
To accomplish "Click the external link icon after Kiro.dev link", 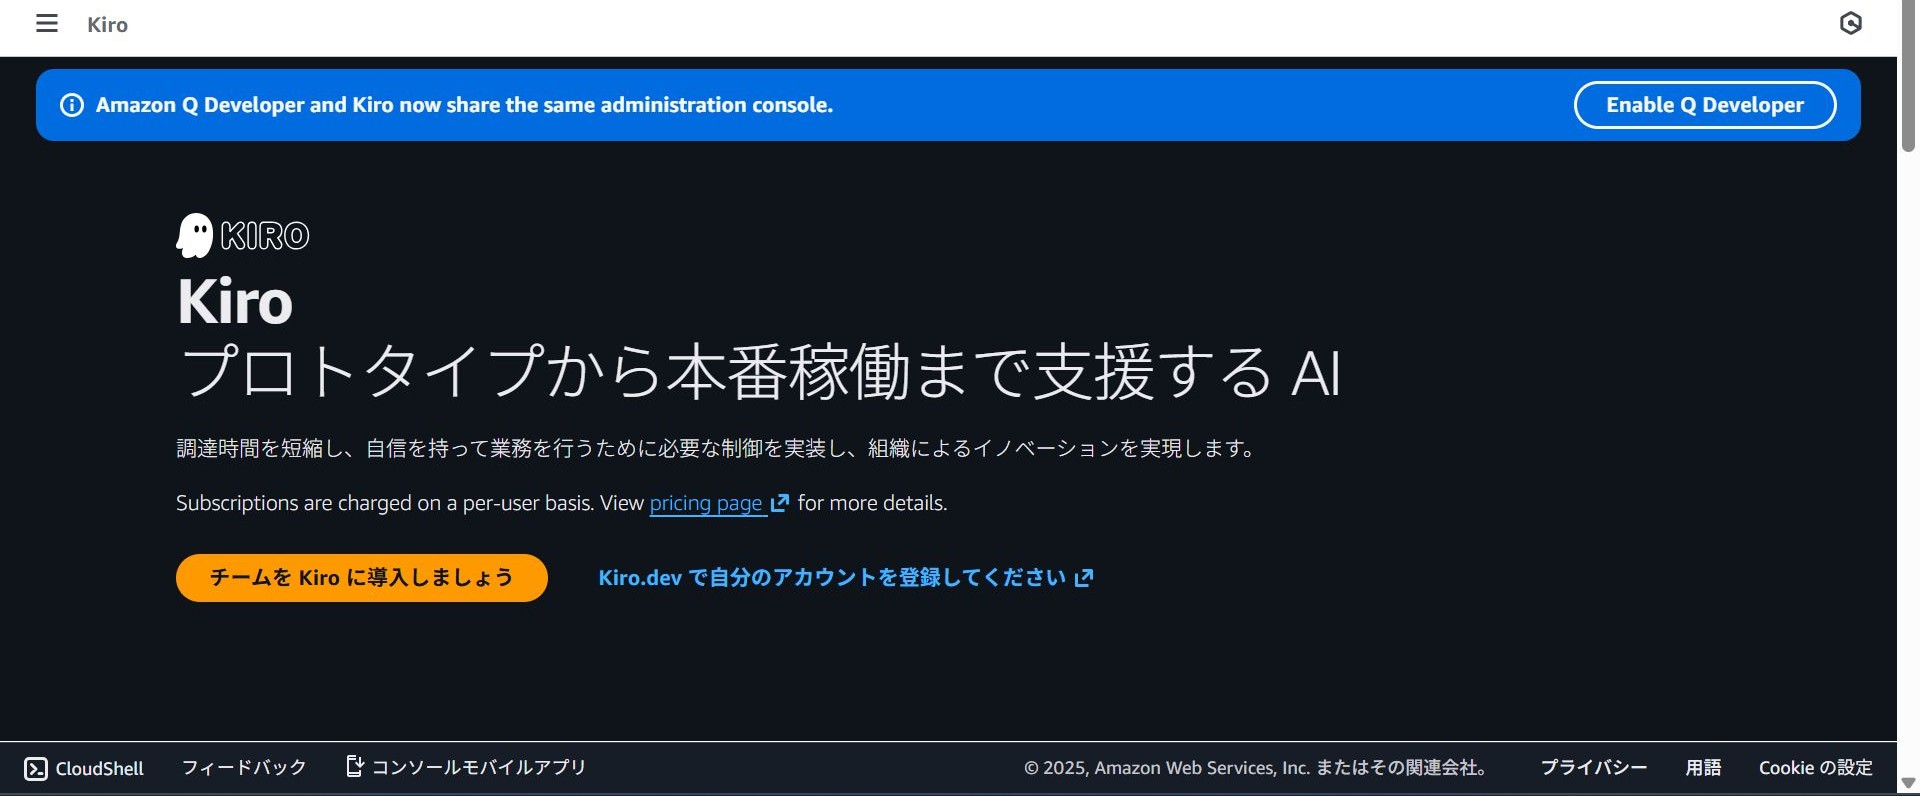I will click(1084, 578).
